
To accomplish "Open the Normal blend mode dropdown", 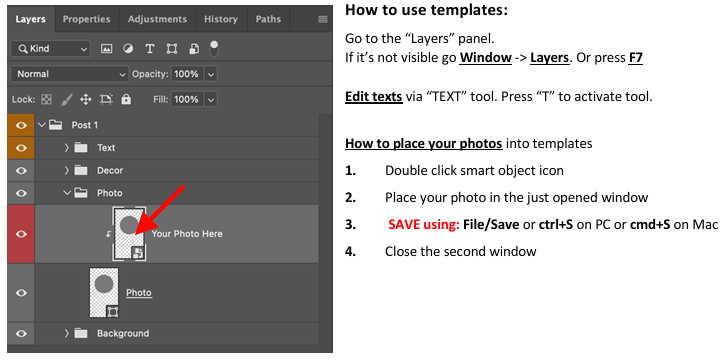I will [x=69, y=74].
